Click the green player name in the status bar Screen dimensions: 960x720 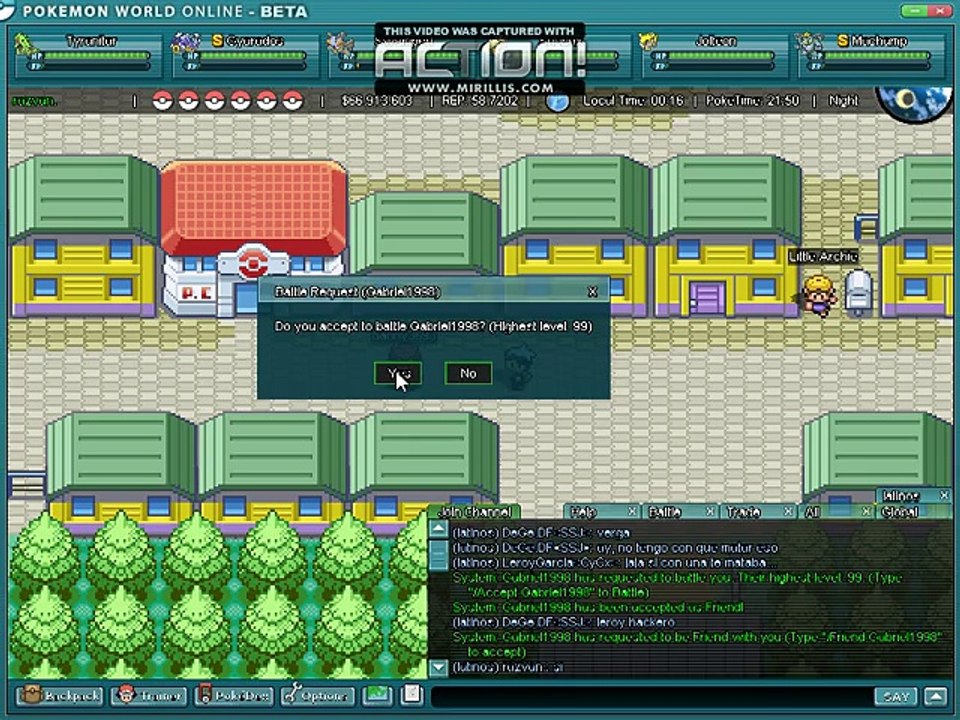coord(34,101)
